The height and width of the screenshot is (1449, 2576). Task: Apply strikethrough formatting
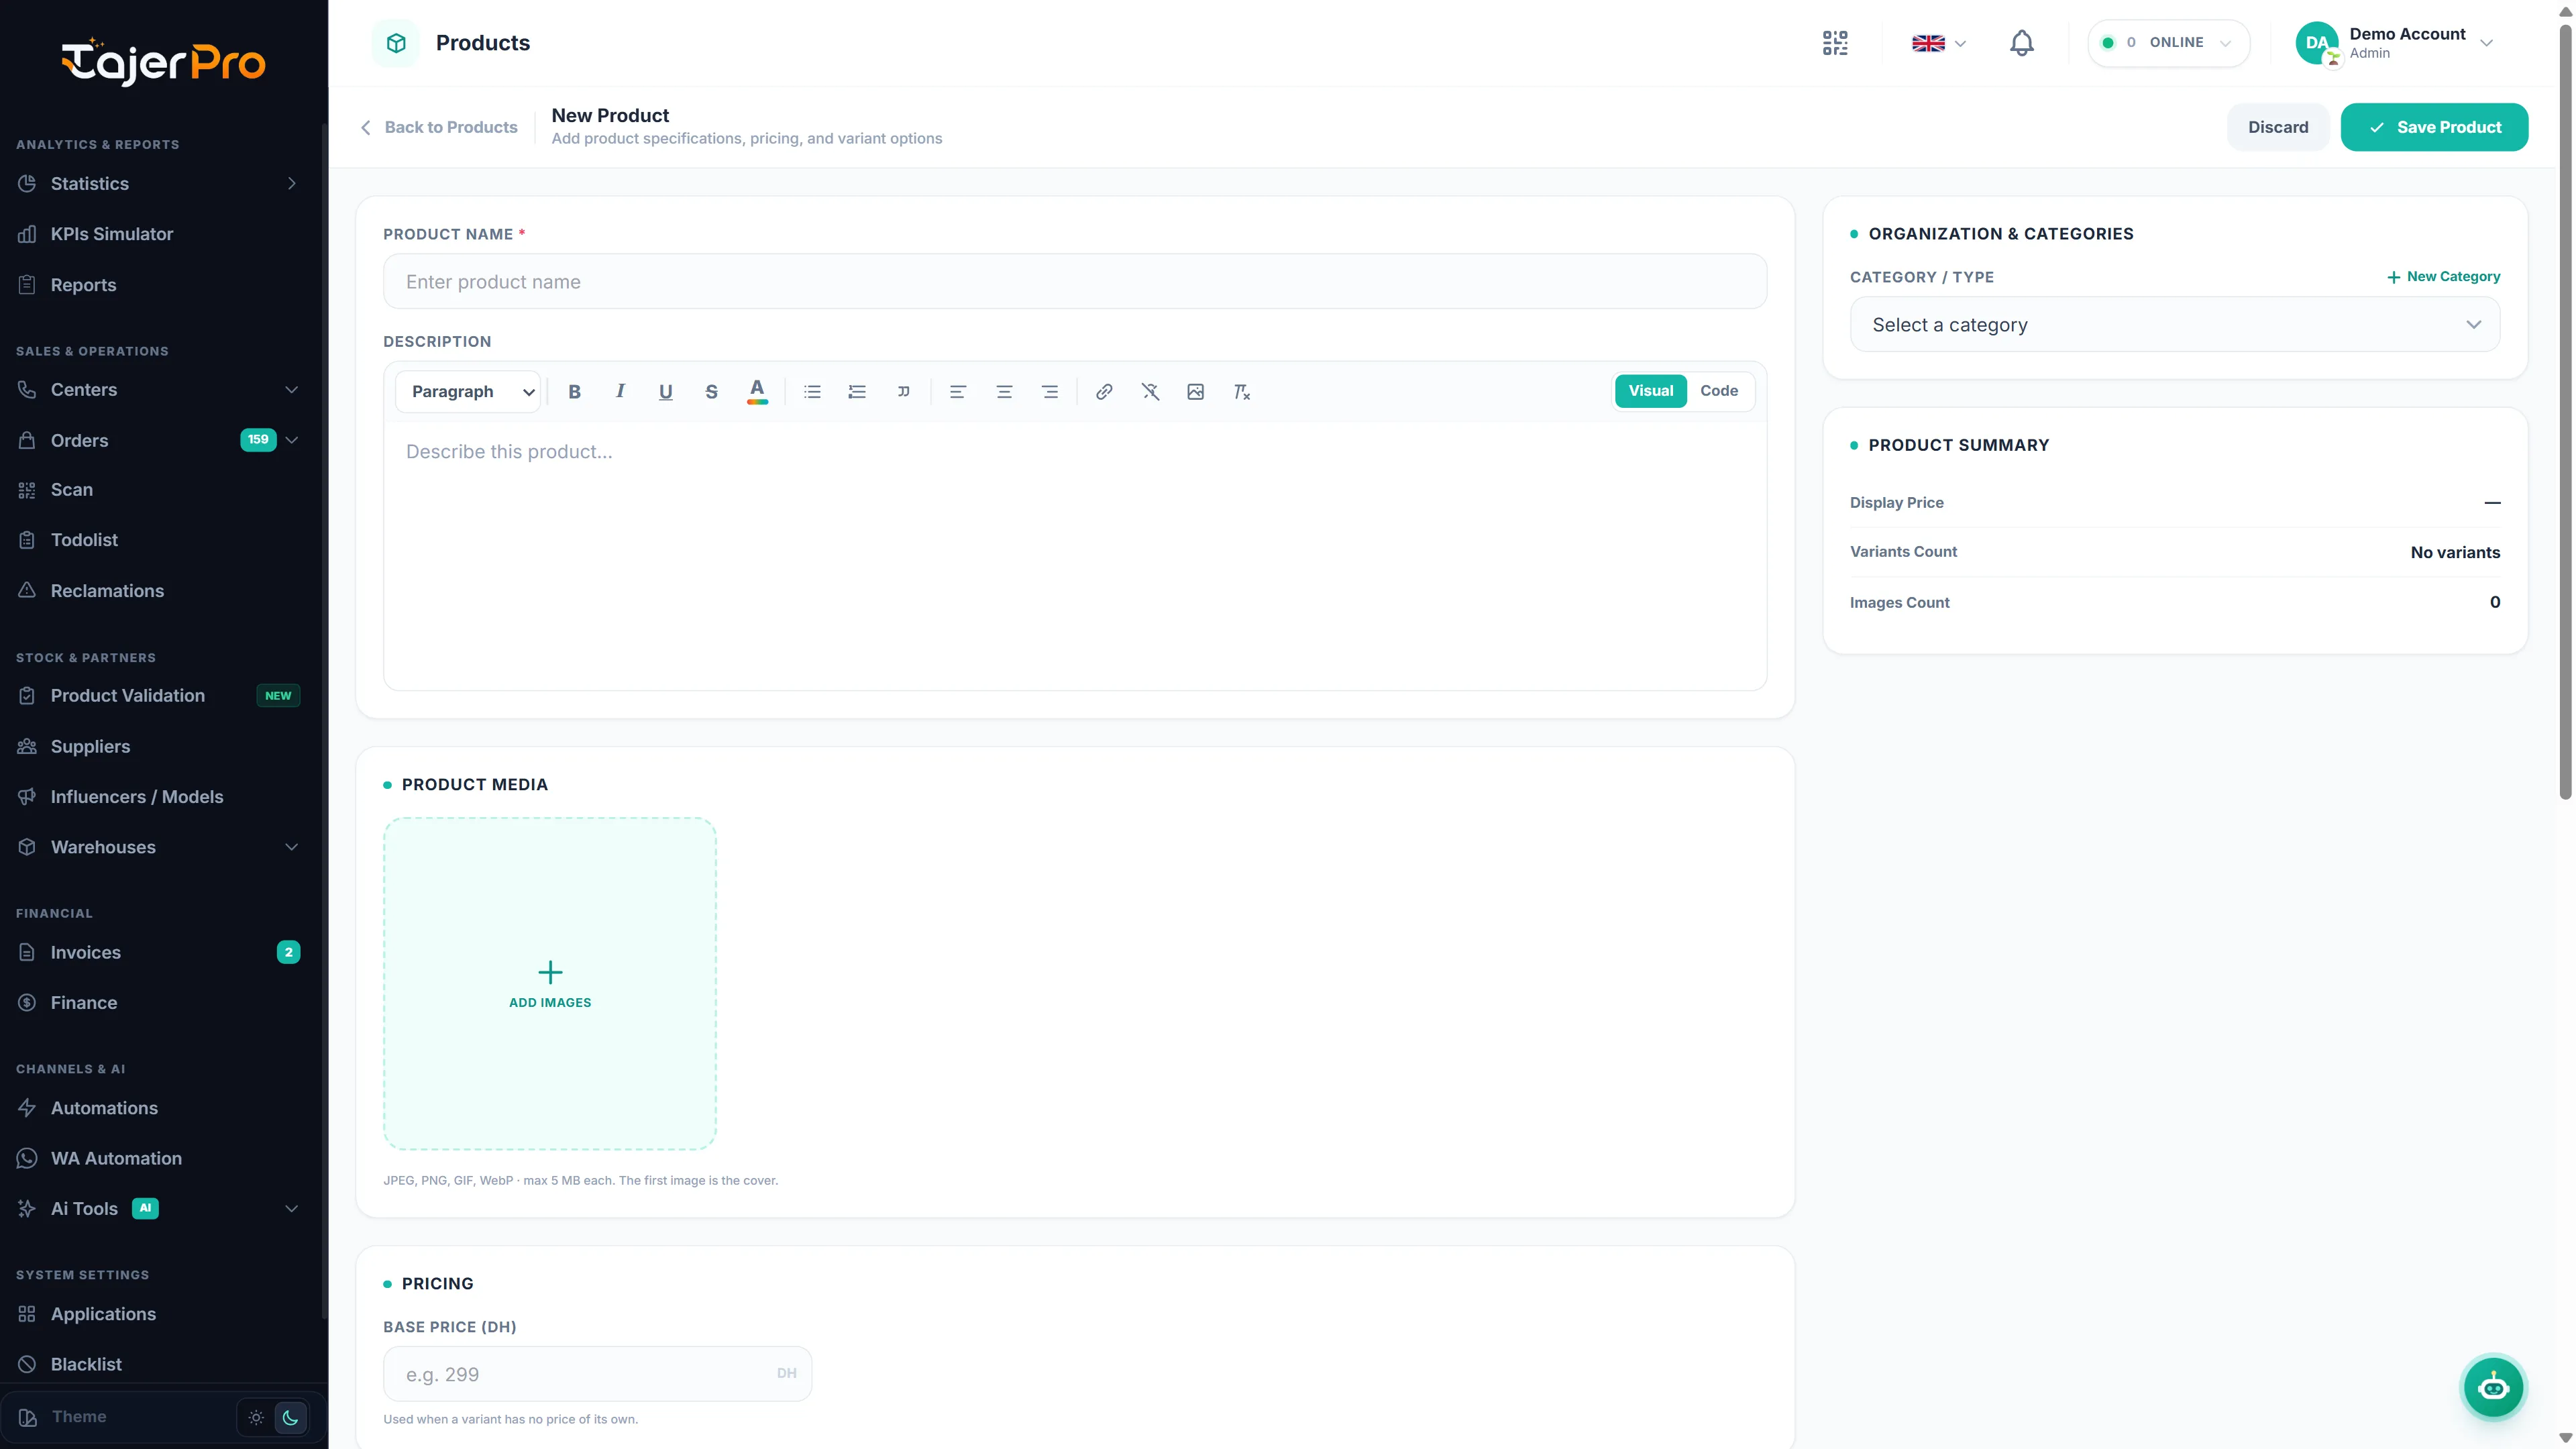click(711, 391)
